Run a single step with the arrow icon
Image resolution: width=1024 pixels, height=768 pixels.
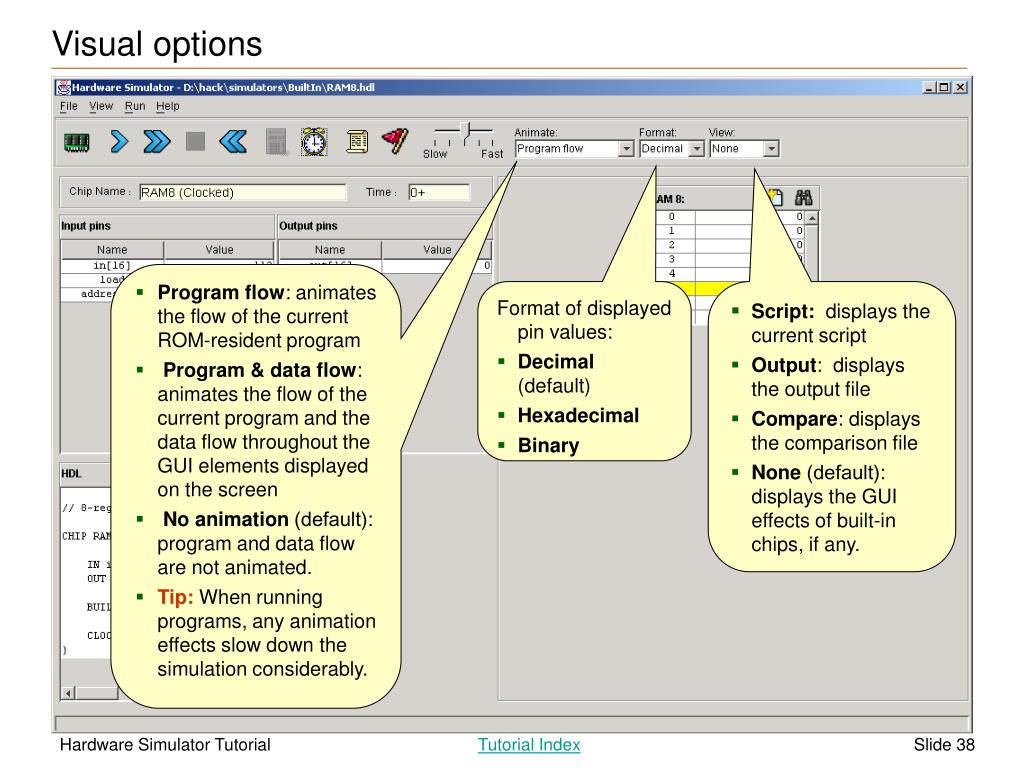(119, 141)
